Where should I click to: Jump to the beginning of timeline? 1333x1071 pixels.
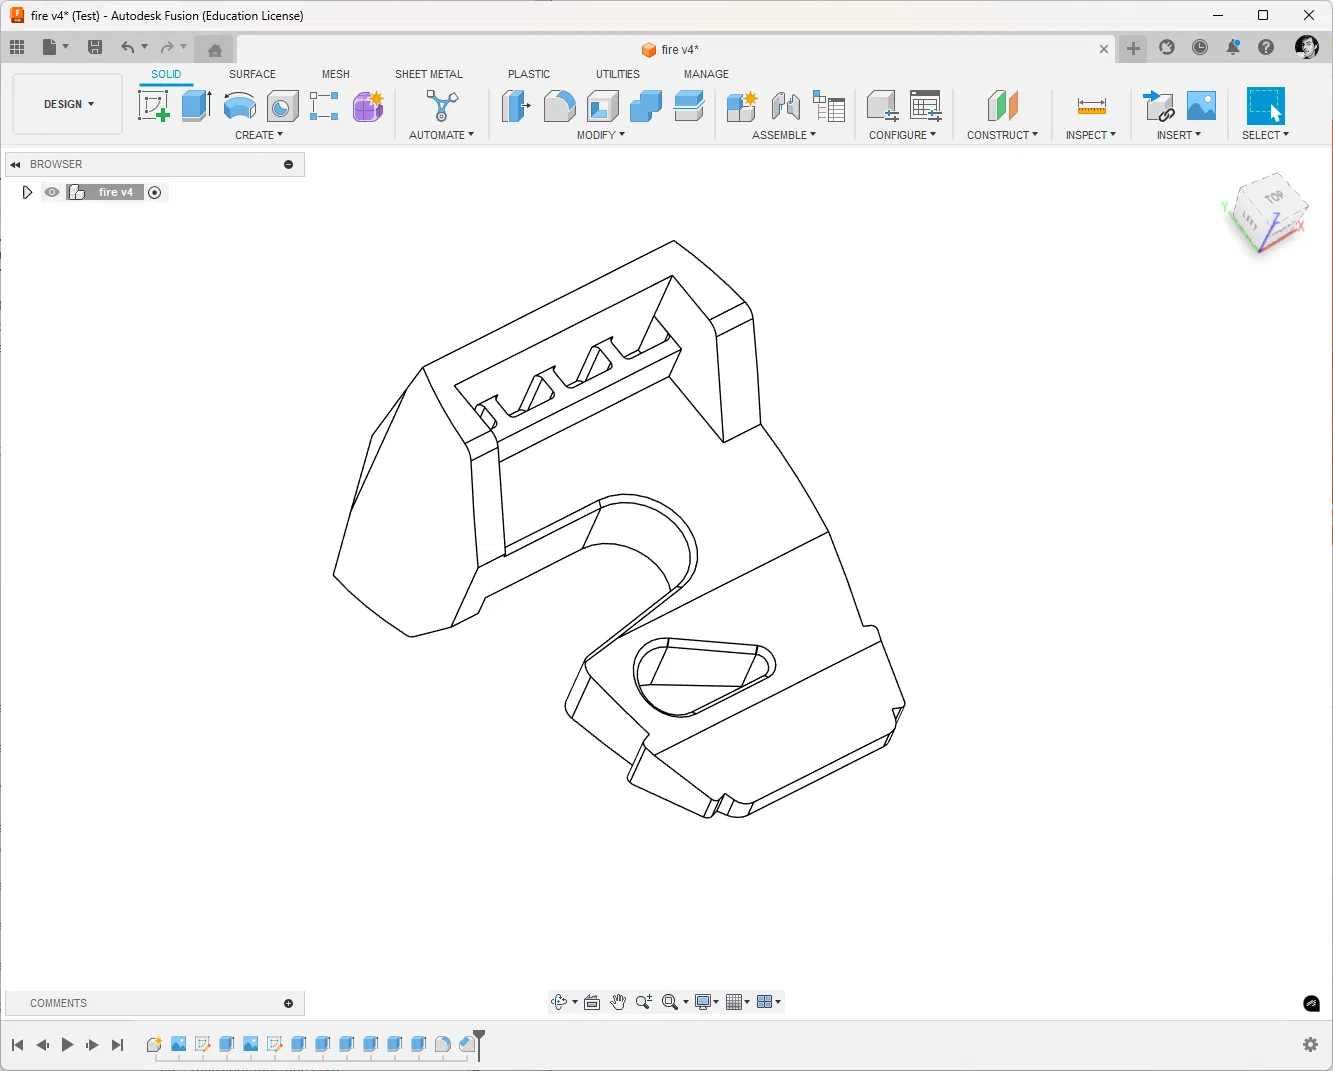pos(17,1045)
